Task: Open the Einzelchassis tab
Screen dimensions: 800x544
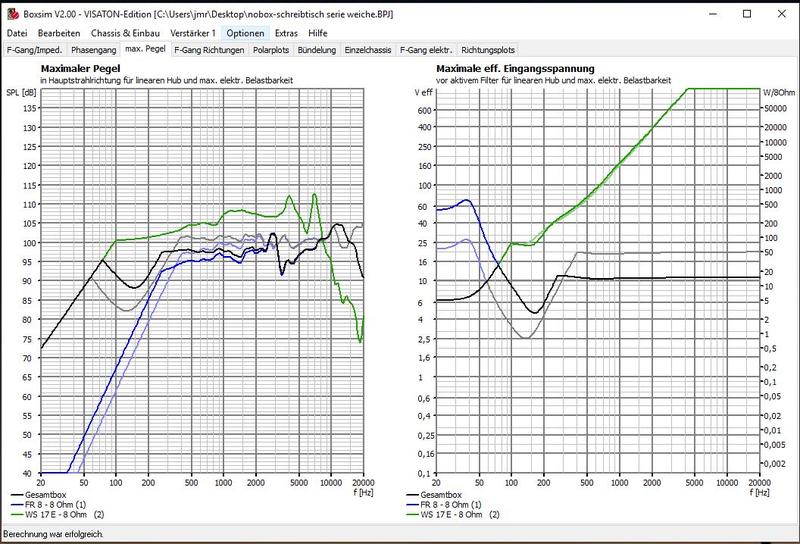Action: point(368,49)
